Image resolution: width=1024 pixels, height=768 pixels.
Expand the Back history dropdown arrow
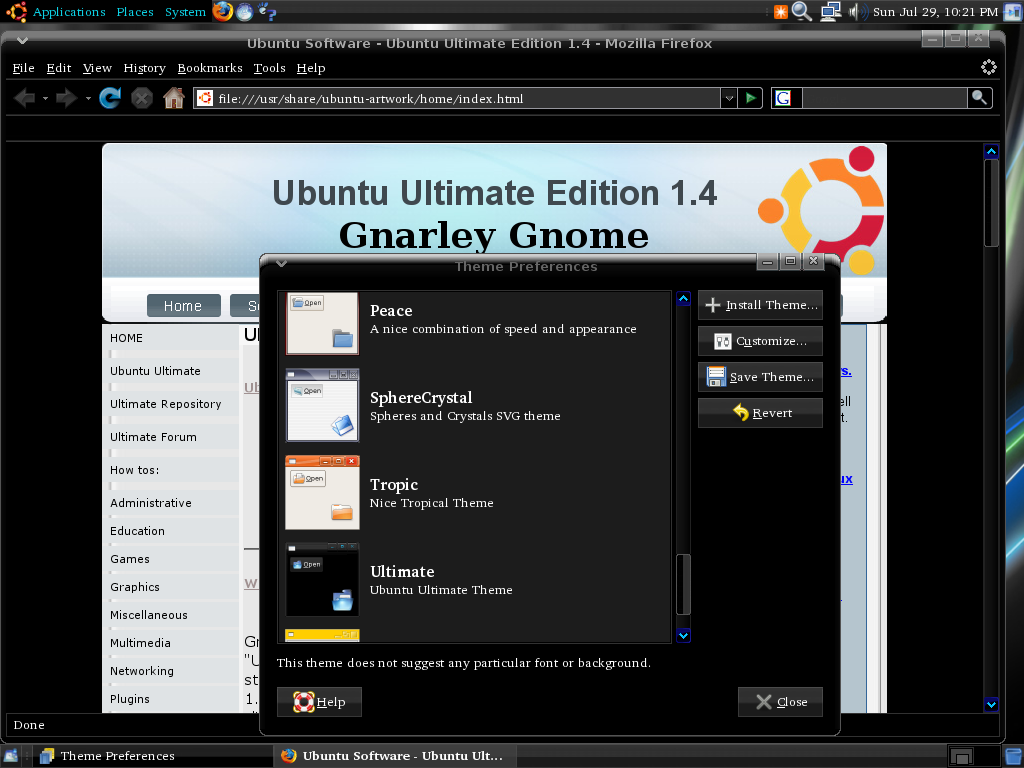[x=45, y=99]
